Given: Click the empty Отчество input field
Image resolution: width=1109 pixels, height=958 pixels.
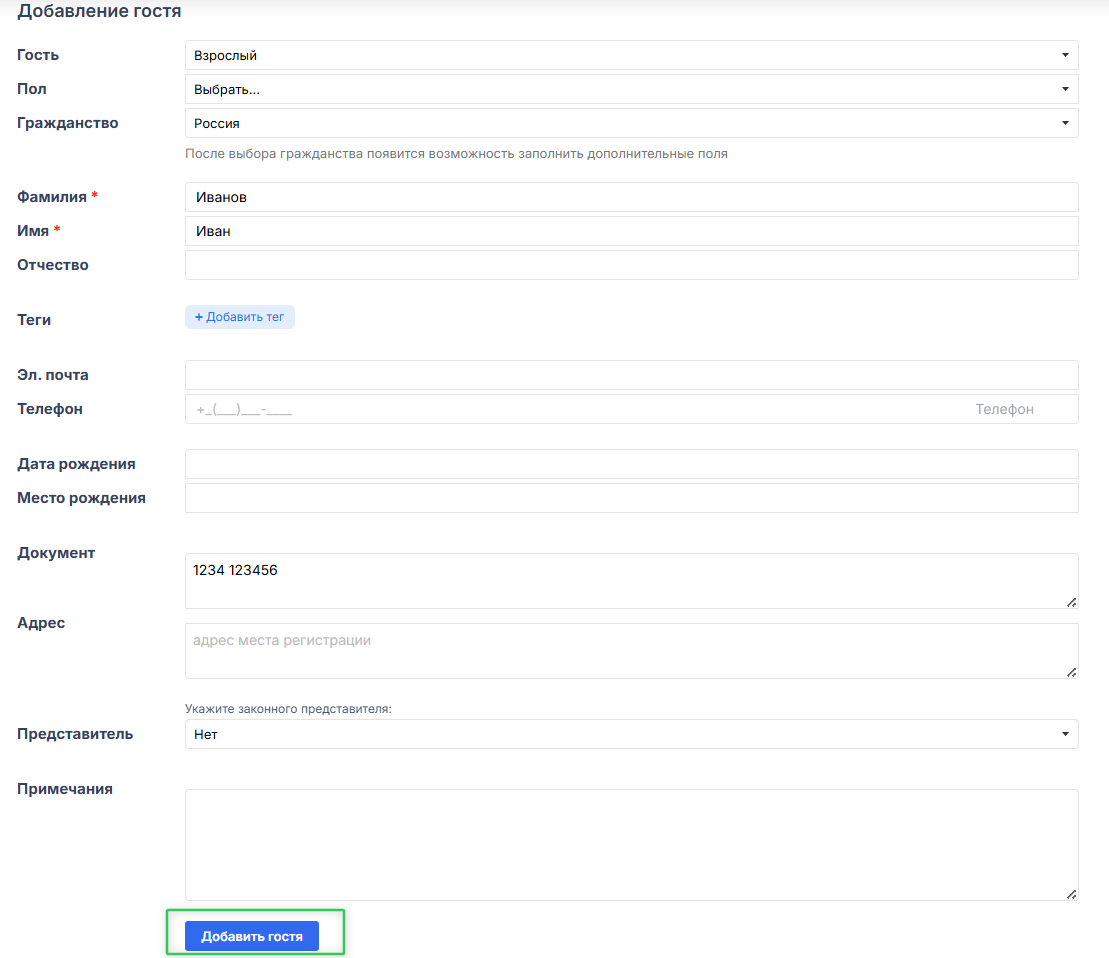Looking at the screenshot, I should [631, 265].
